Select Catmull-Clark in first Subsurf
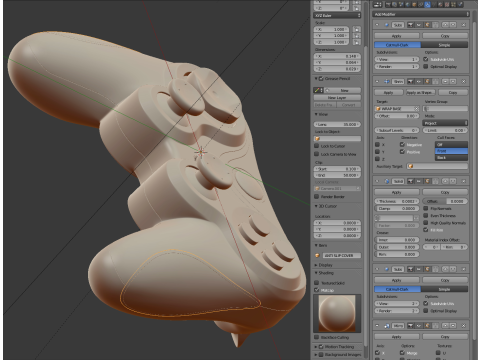The image size is (480, 360). pyautogui.click(x=397, y=45)
